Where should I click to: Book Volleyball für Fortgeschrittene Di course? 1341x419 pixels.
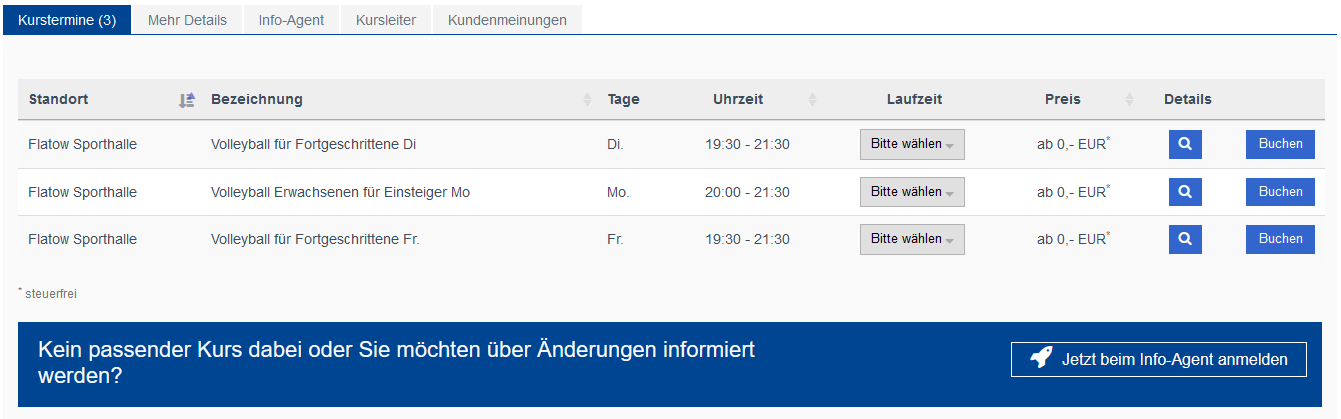coord(1280,144)
